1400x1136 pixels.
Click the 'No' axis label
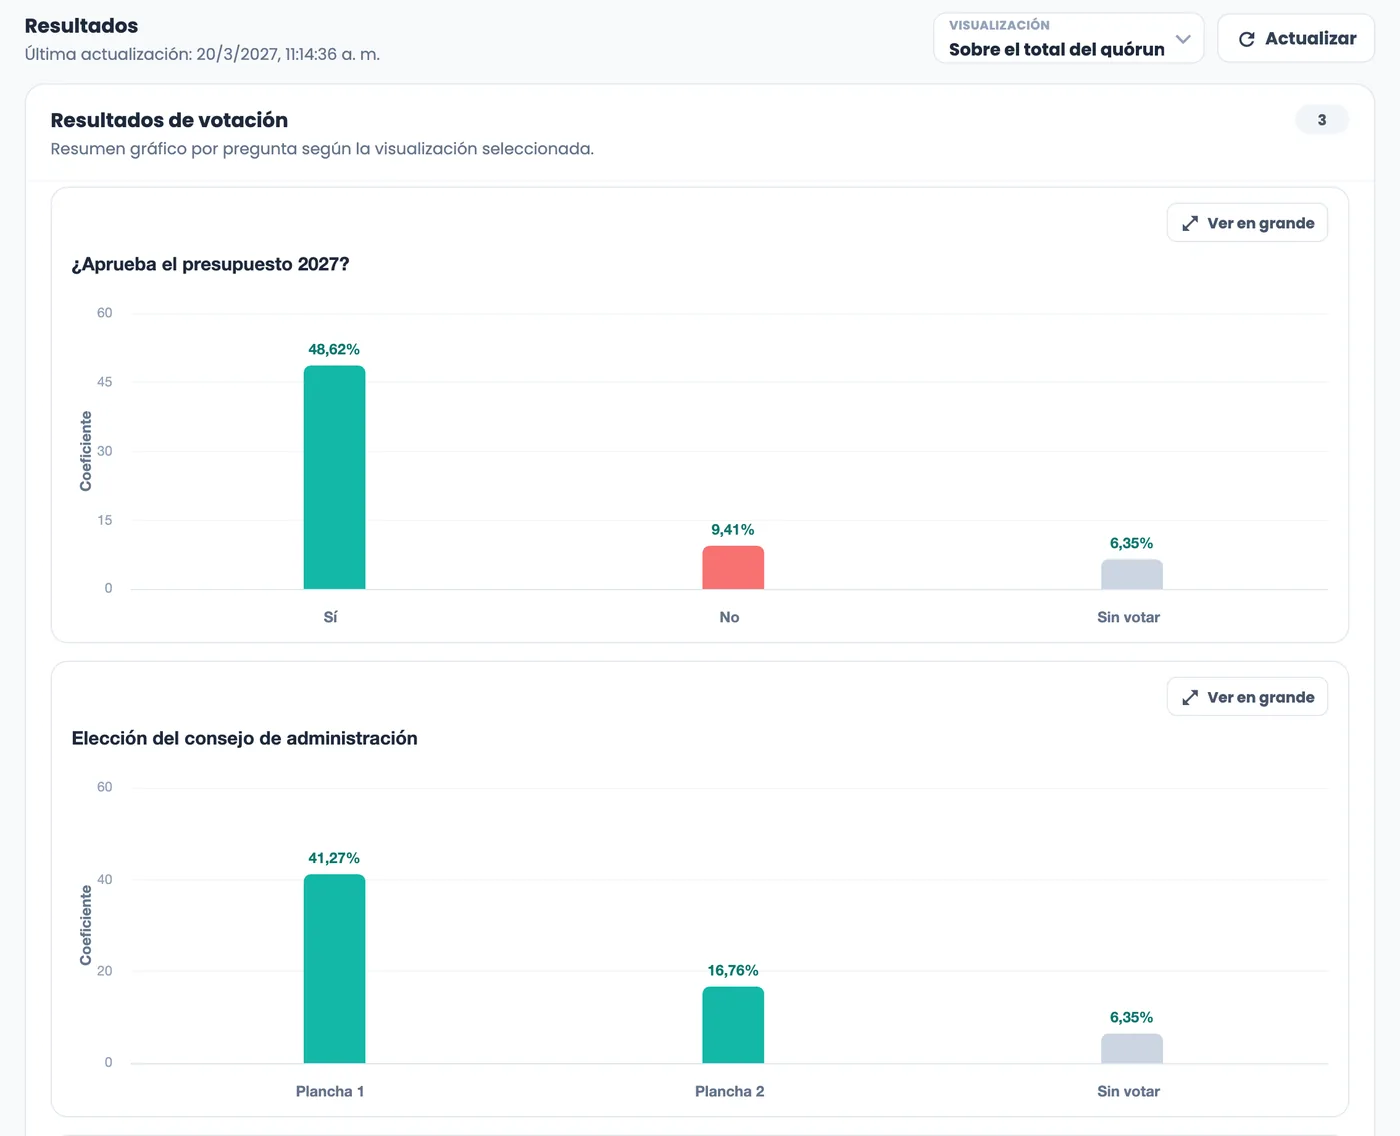click(730, 617)
